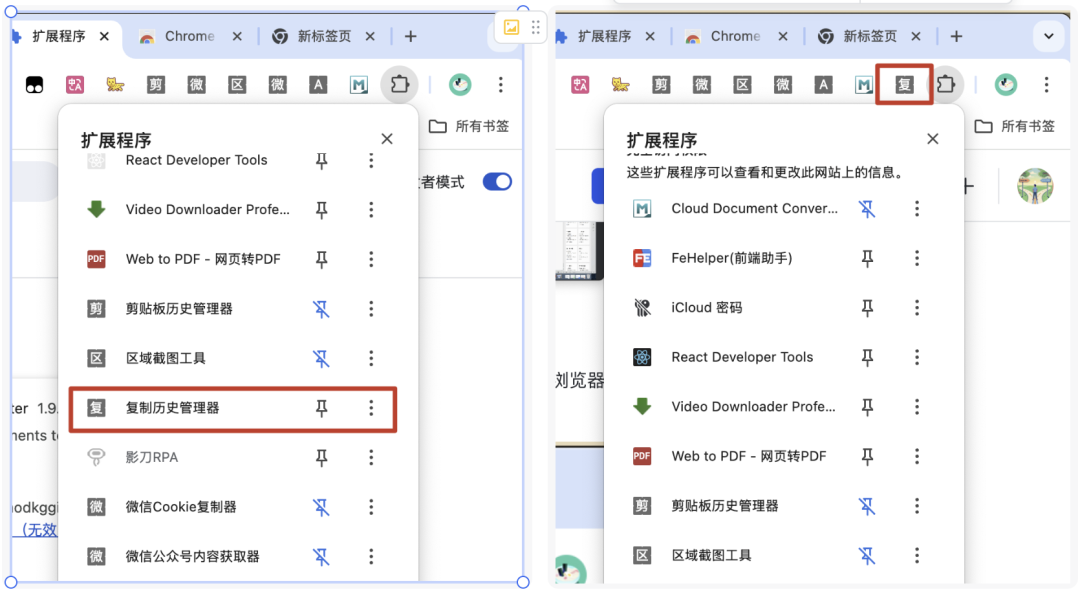This screenshot has height=590, width=1080.
Task: Close the Chrome tab in the right window
Action: tap(783, 36)
